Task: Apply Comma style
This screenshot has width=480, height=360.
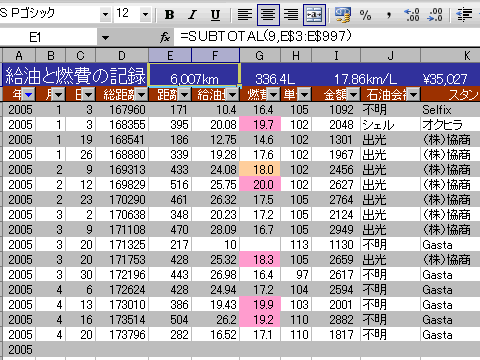Action: click(x=389, y=15)
